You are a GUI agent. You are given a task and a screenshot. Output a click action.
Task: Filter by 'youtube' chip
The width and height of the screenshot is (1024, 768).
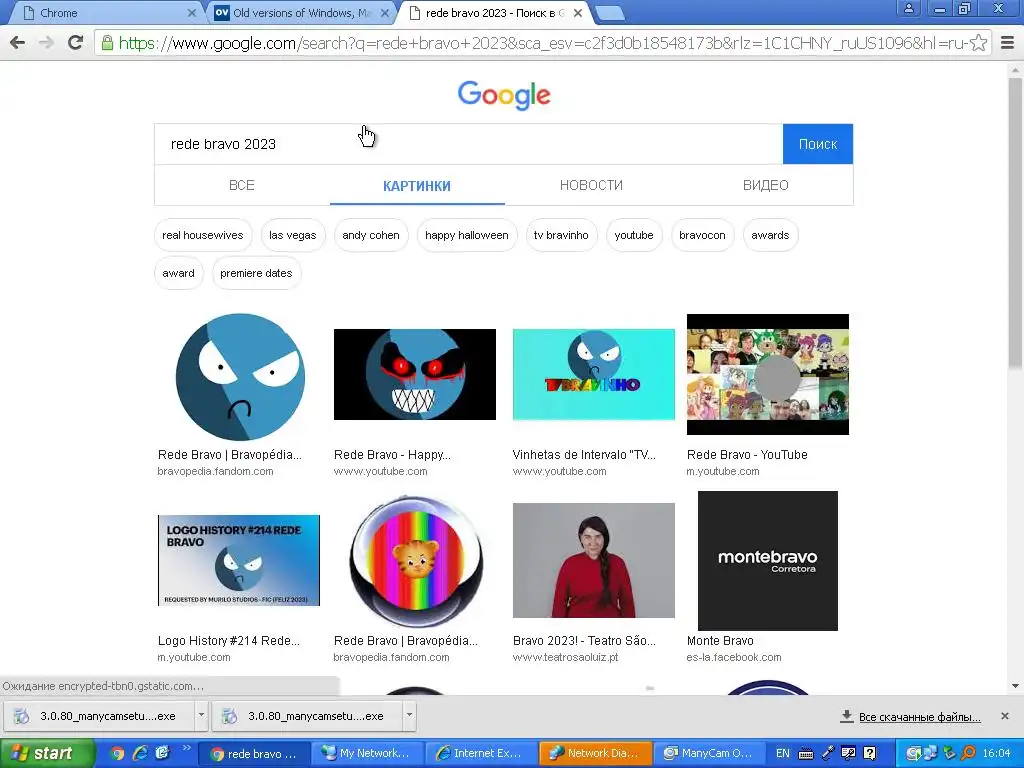(x=633, y=235)
